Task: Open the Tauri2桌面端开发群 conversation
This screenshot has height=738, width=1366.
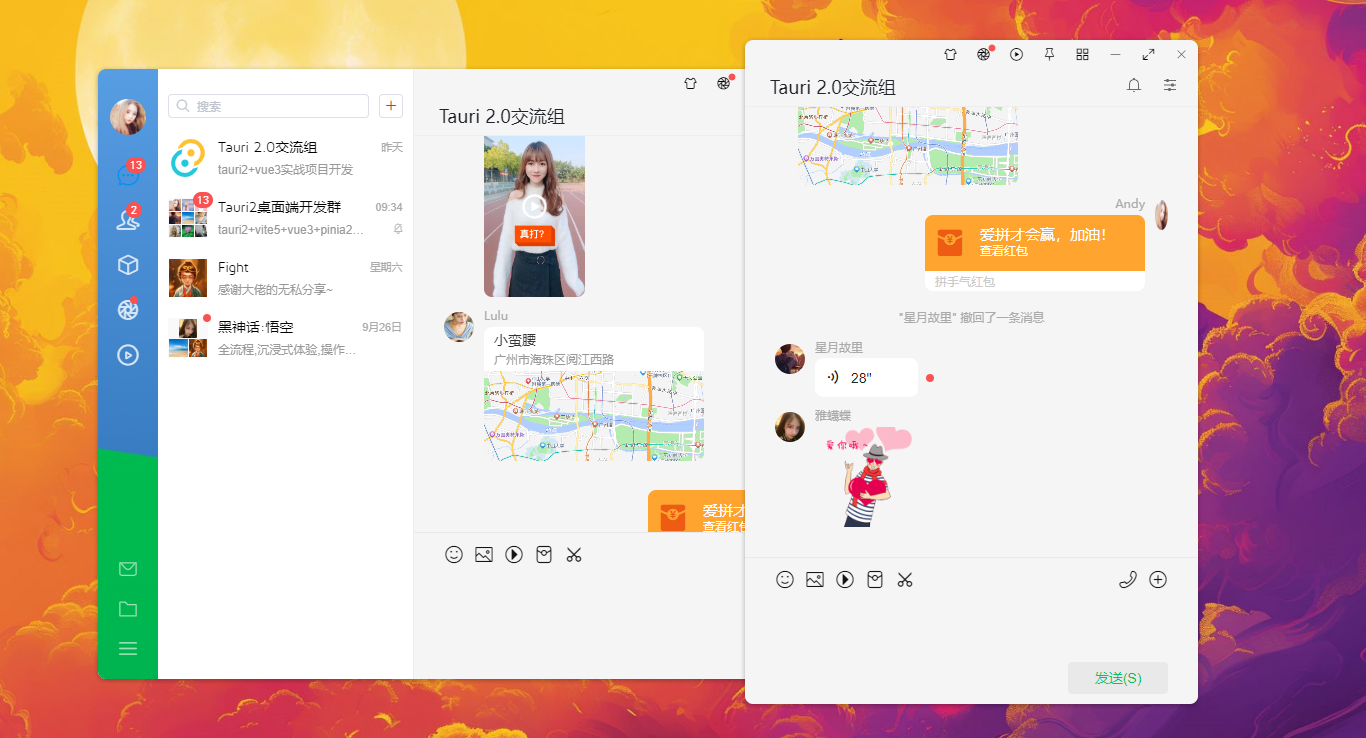Action: point(286,218)
